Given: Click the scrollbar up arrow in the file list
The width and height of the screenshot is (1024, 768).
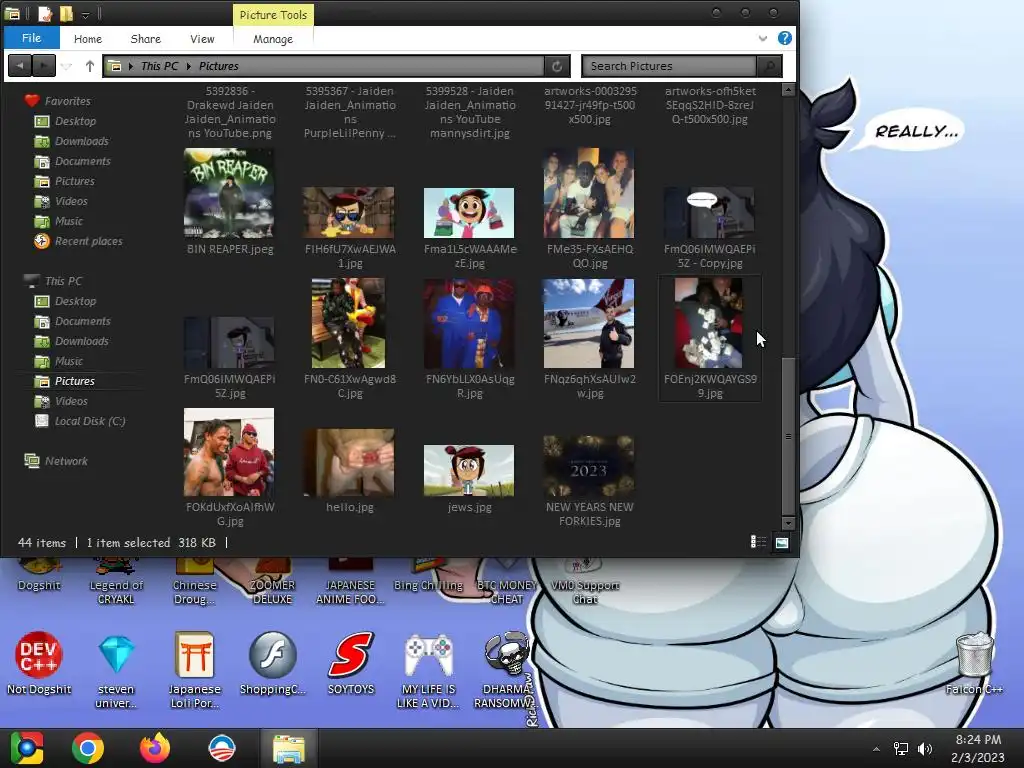Looking at the screenshot, I should [788, 90].
